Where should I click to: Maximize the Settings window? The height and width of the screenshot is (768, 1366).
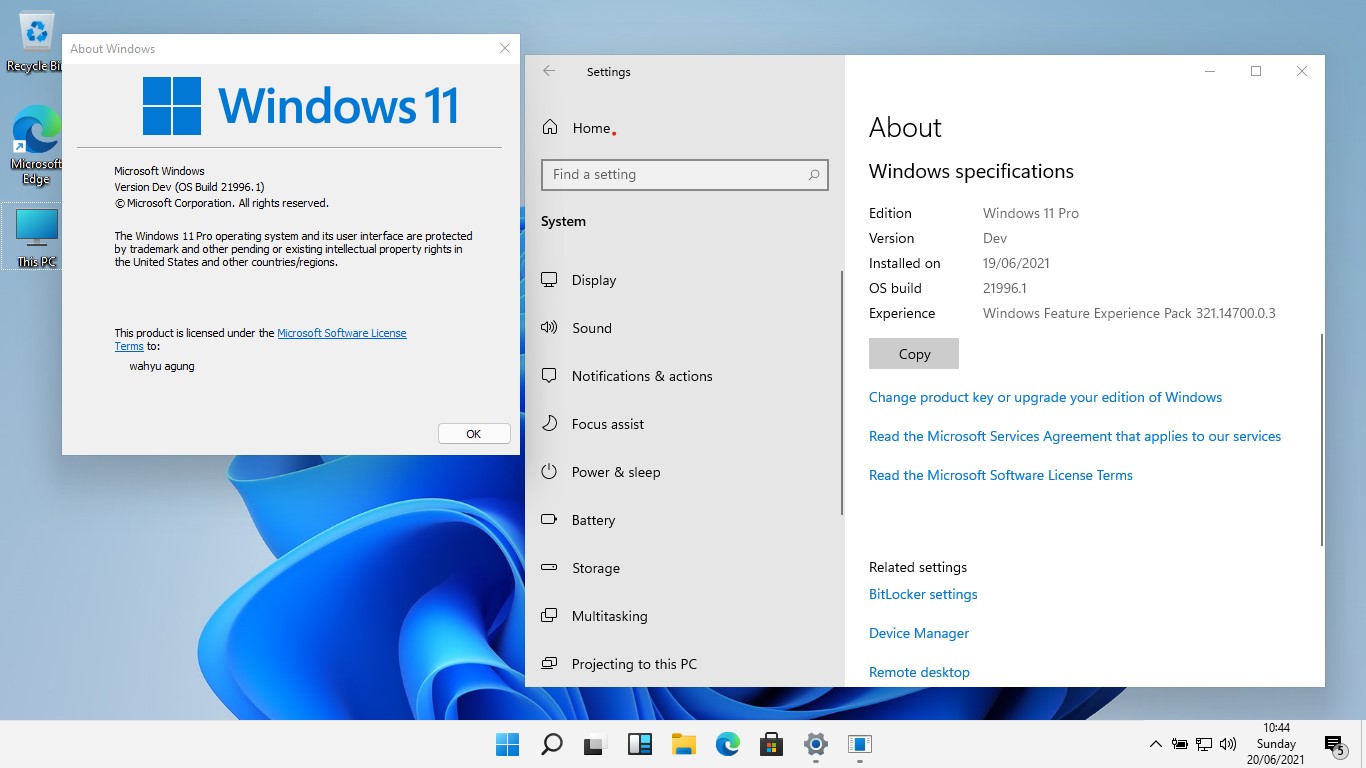click(1256, 71)
